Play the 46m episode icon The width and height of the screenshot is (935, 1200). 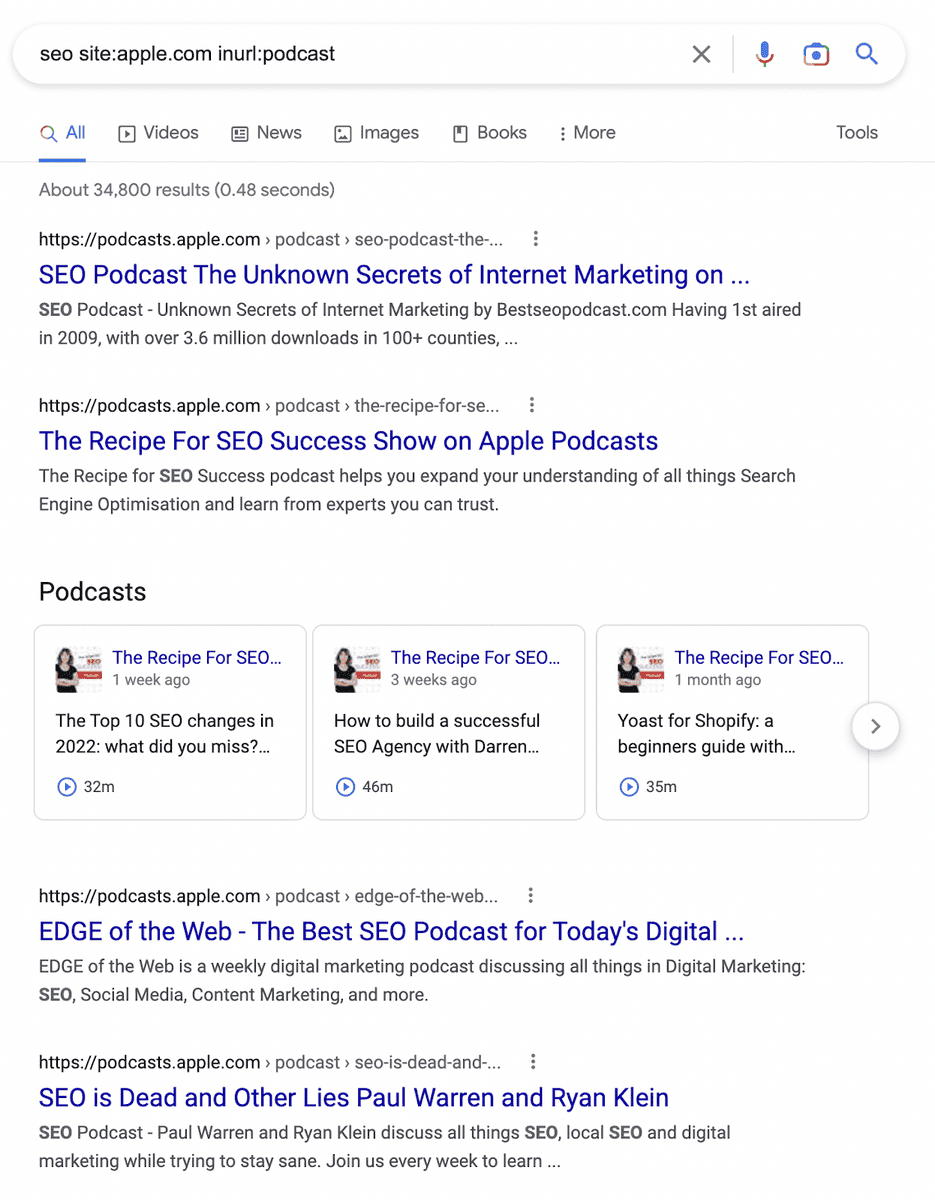click(x=345, y=787)
